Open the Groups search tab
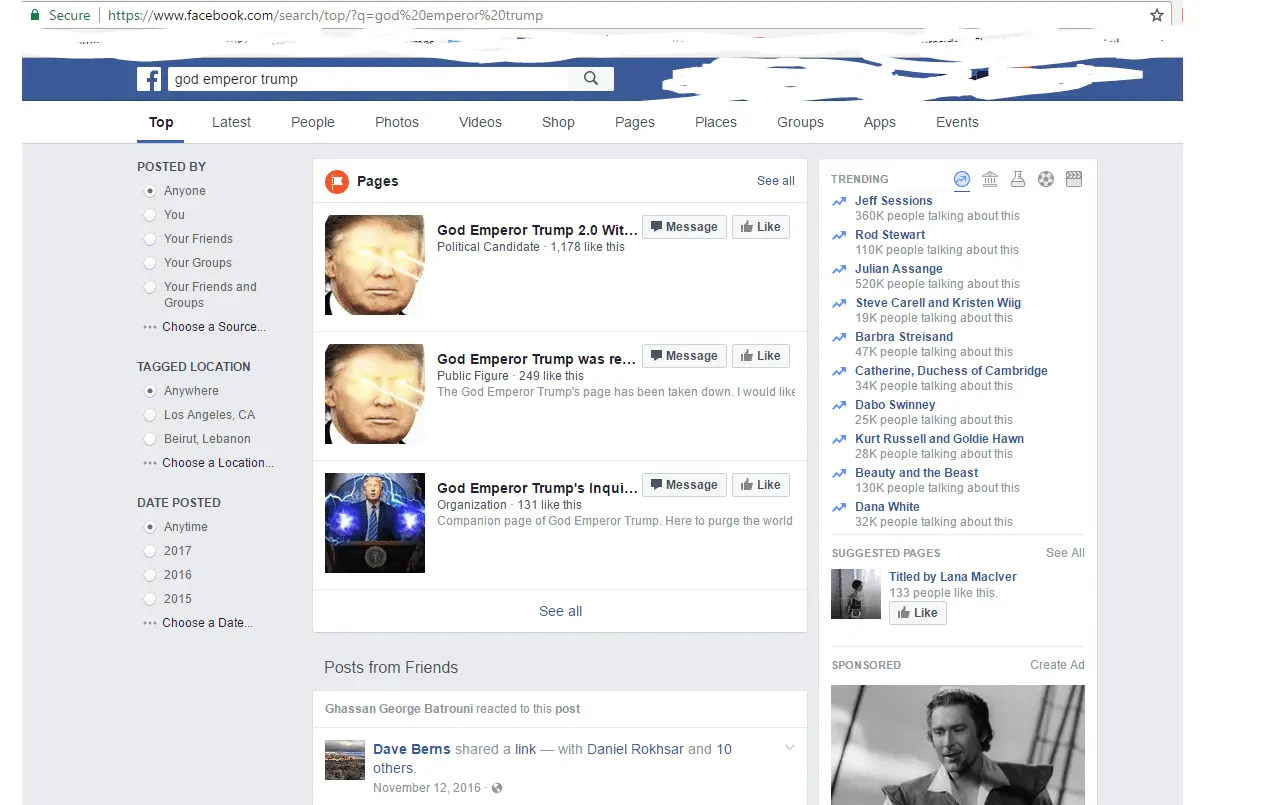1265x805 pixels. [x=800, y=122]
